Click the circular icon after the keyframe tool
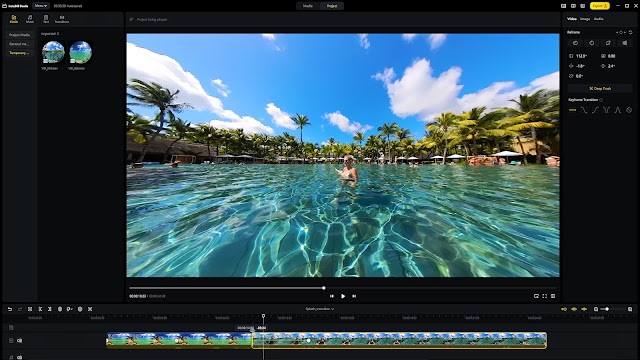This screenshot has width=640, height=360. coord(80,309)
